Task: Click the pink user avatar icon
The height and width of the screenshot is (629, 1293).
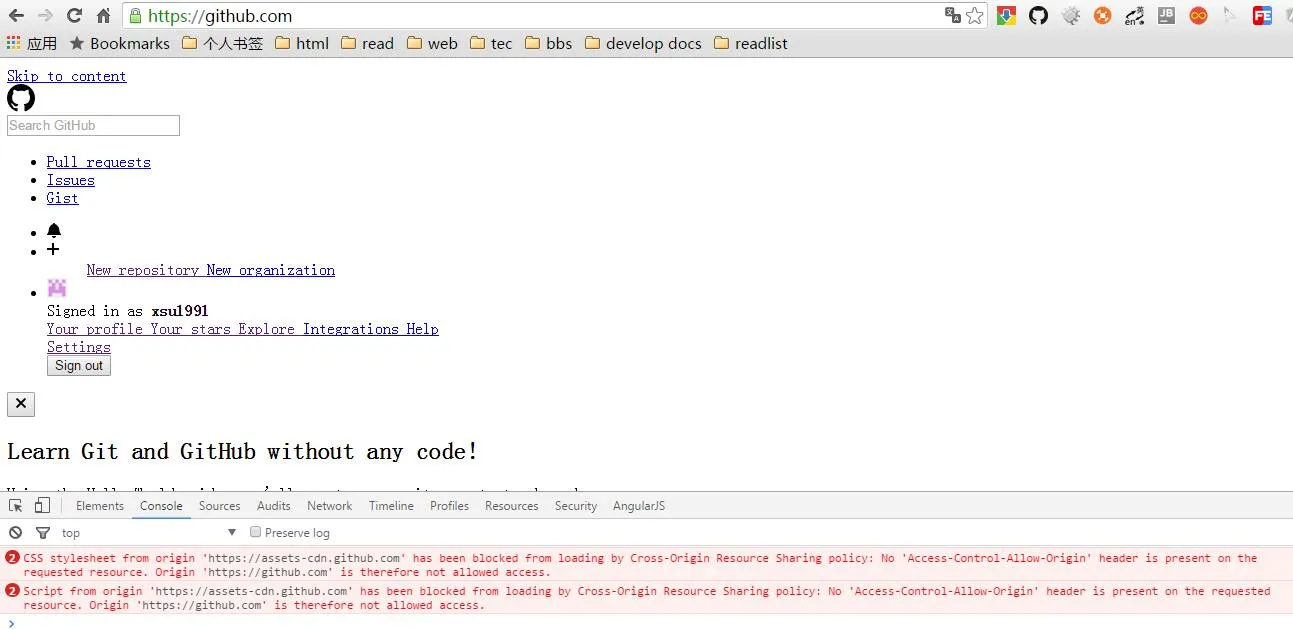Action: [57, 288]
